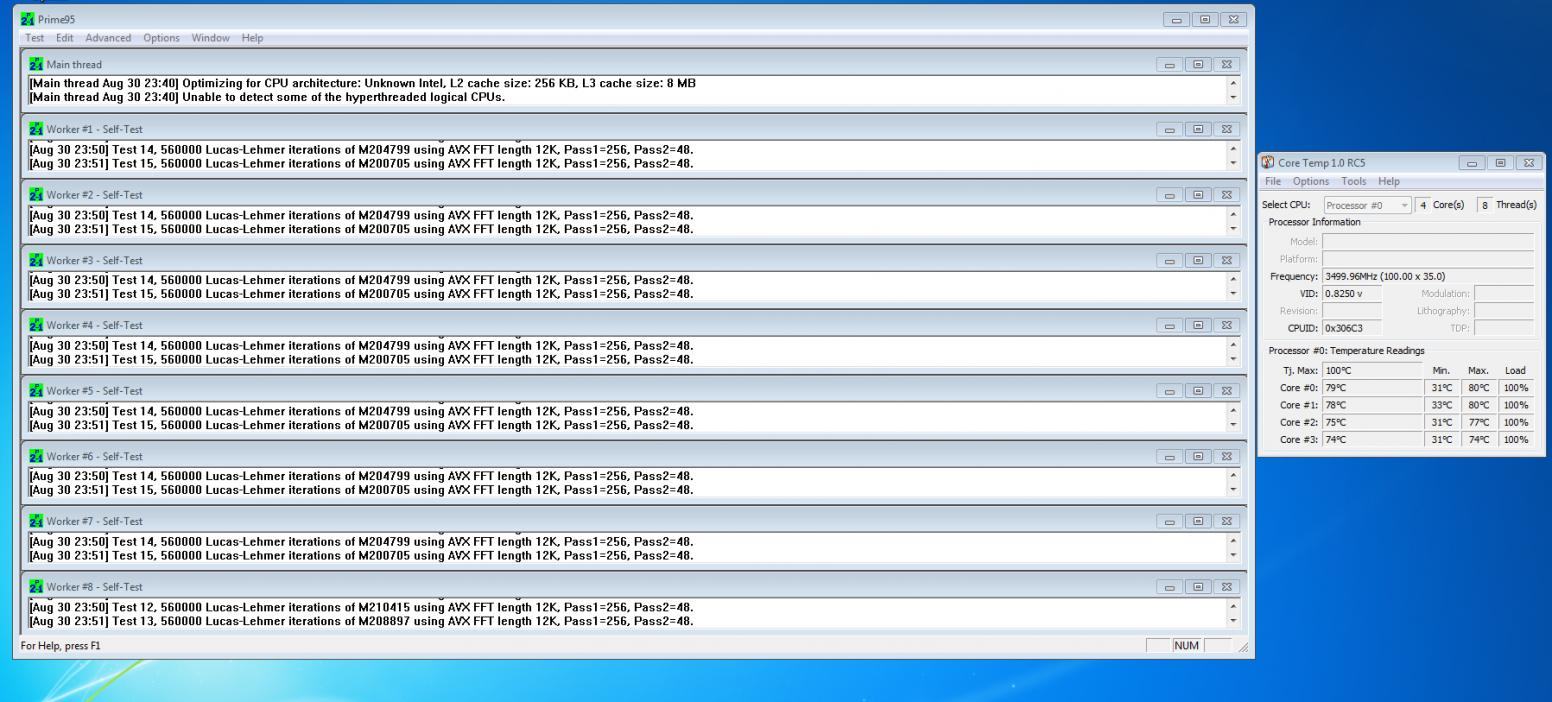Click scroll-up arrow in Main thread pane
The width and height of the screenshot is (1552, 702).
(x=1232, y=83)
